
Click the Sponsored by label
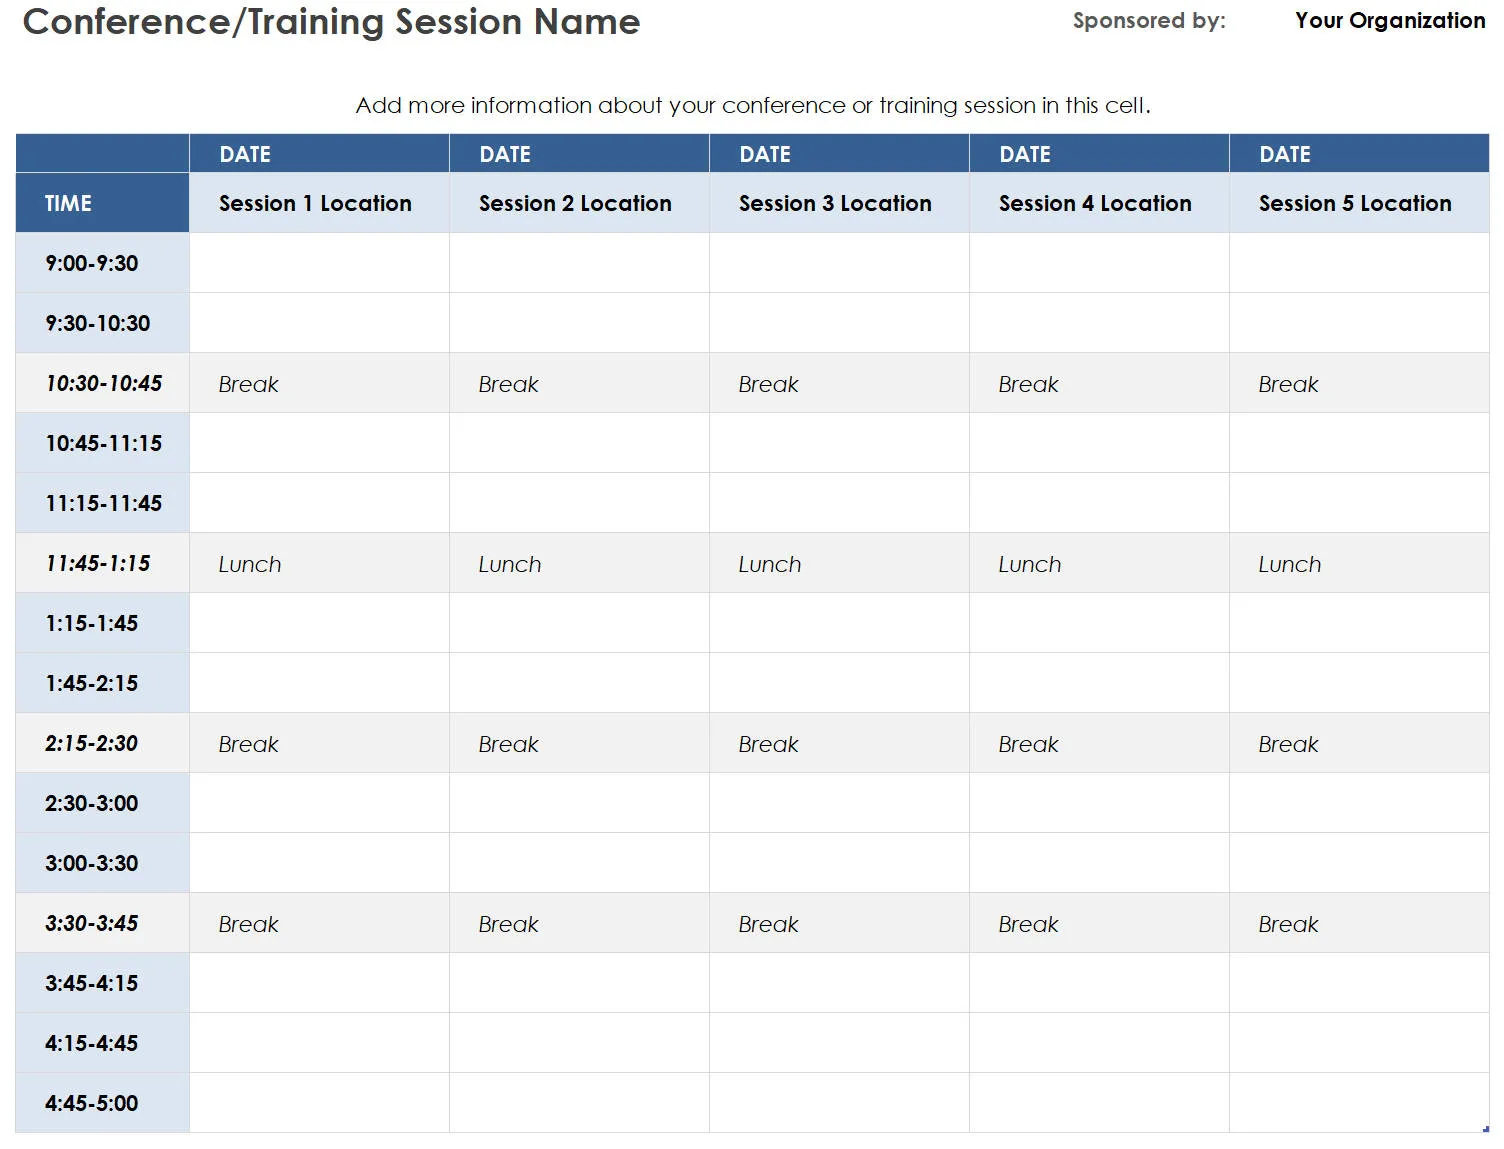pyautogui.click(x=1148, y=21)
